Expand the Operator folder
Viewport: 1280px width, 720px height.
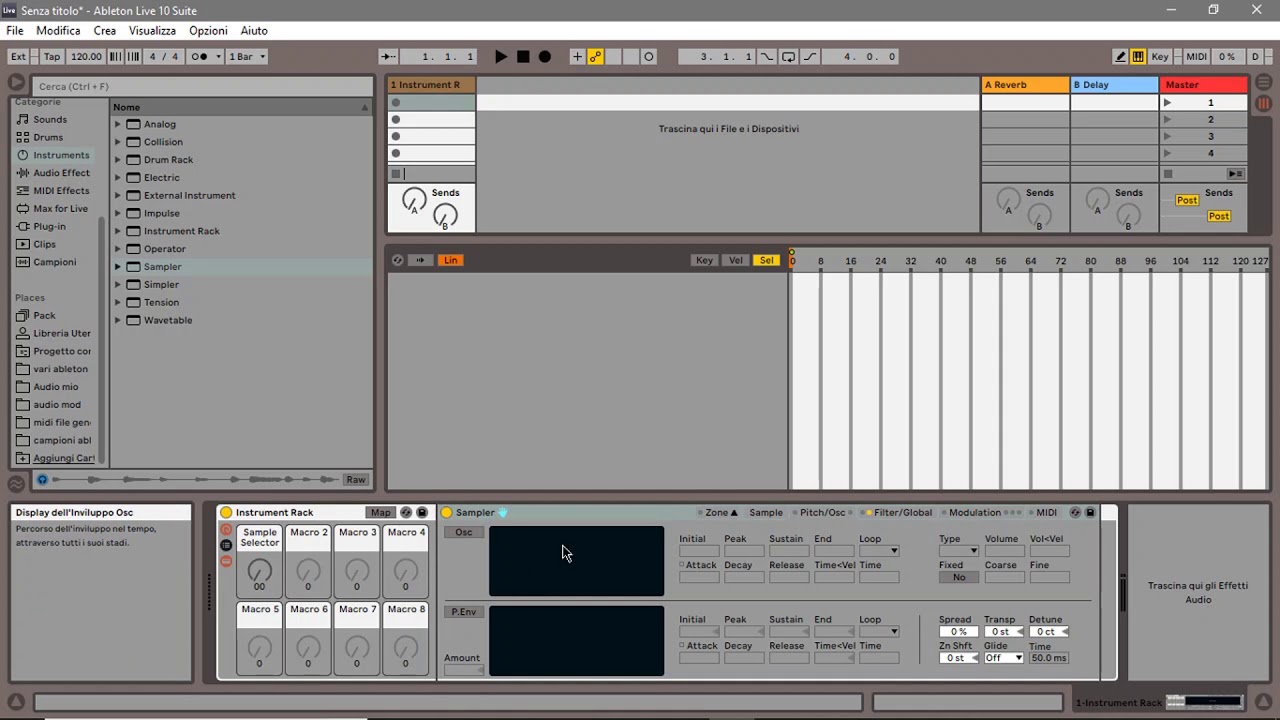pyautogui.click(x=117, y=249)
